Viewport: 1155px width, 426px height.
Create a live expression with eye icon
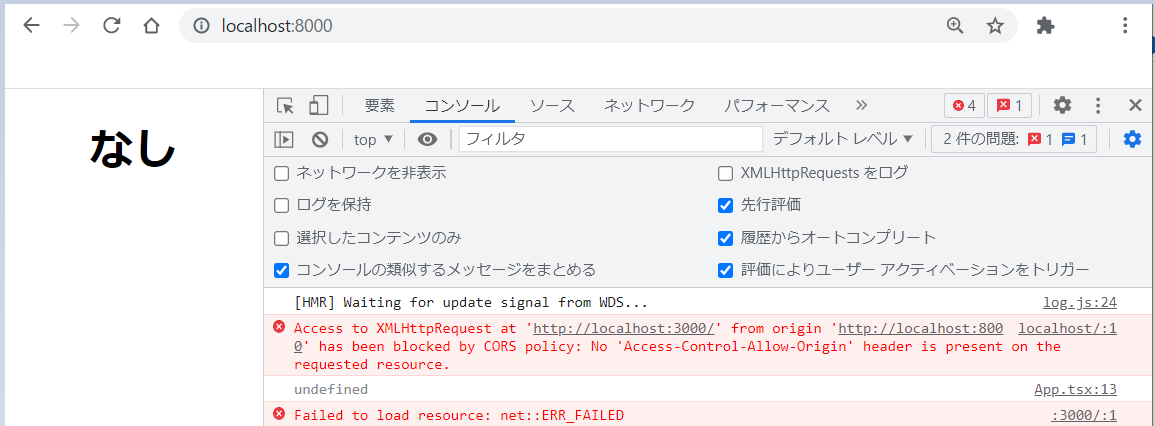pos(426,139)
